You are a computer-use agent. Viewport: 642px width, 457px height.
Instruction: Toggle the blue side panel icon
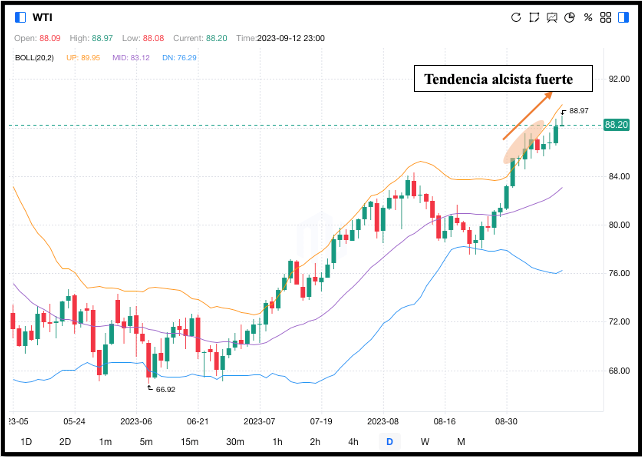click(622, 17)
